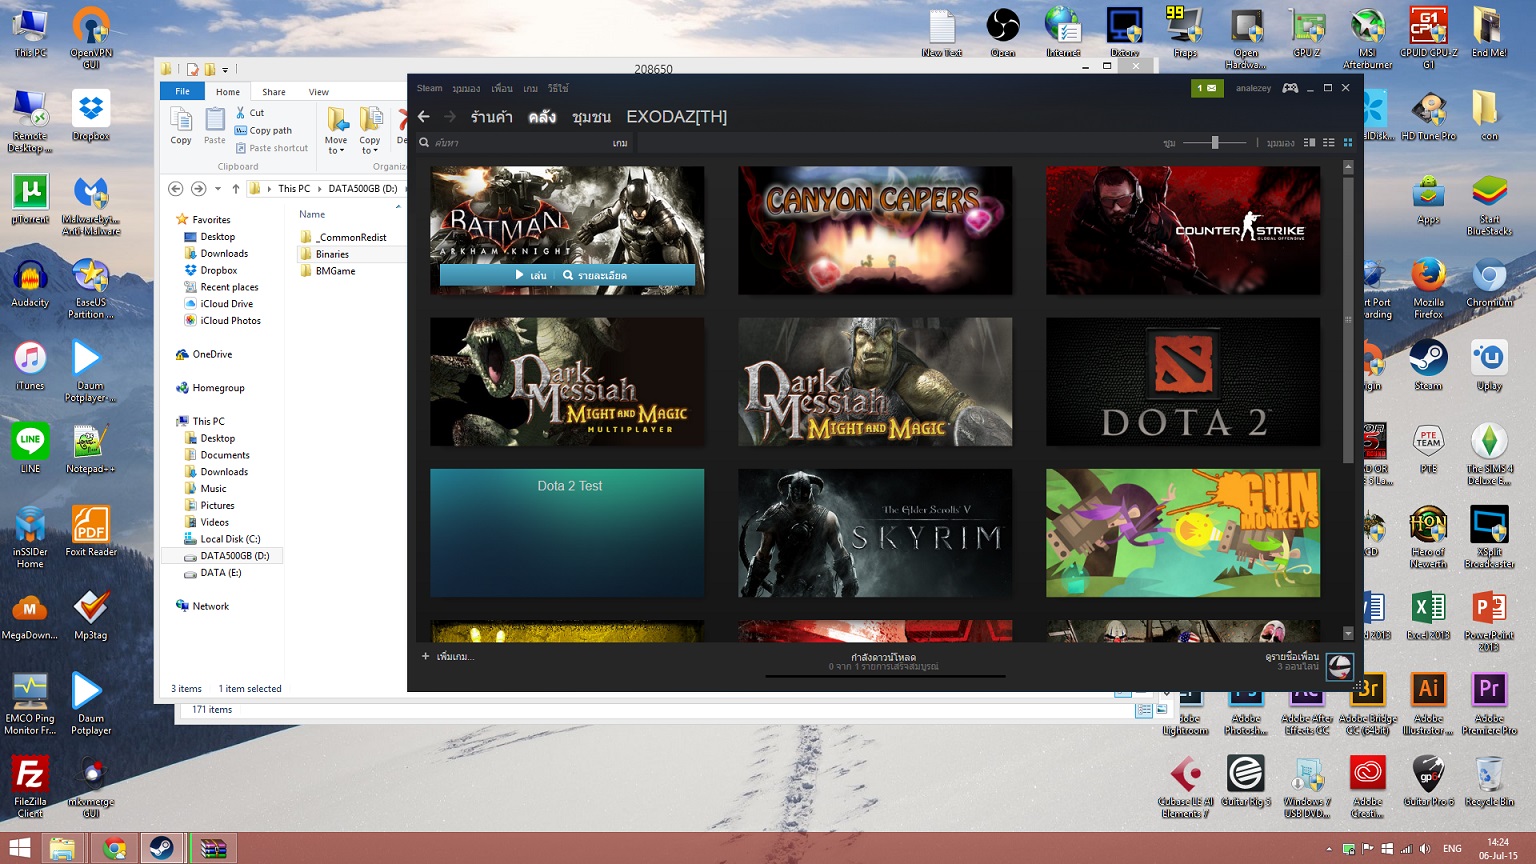Viewport: 1536px width, 864px height.
Task: Open Steam from the taskbar
Action: (x=161, y=848)
